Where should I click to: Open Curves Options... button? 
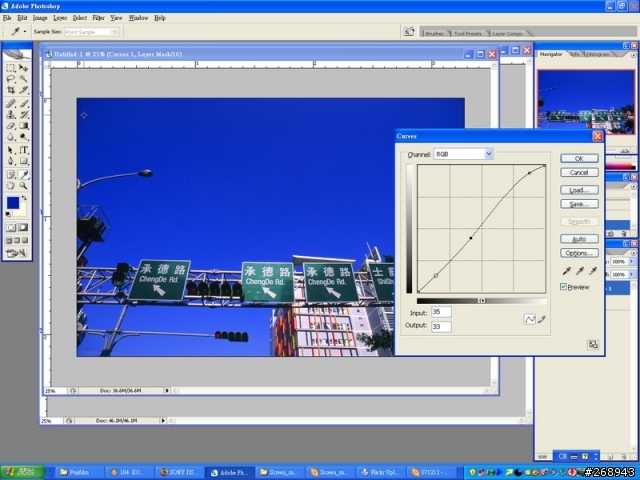[579, 253]
